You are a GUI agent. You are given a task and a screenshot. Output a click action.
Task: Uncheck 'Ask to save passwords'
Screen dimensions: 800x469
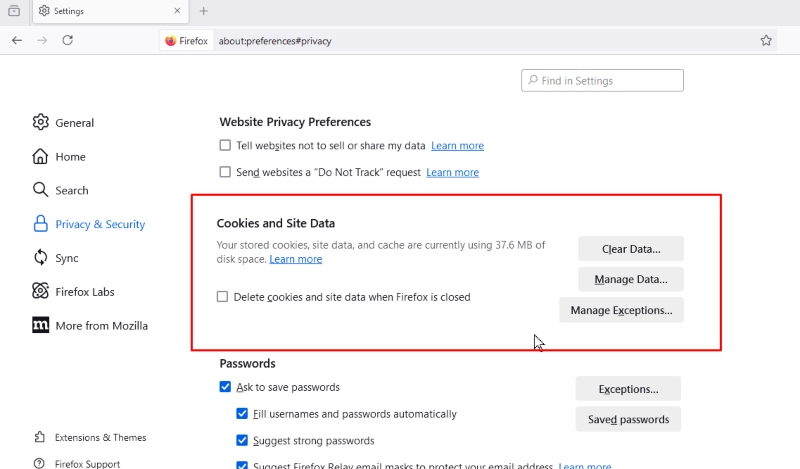click(x=225, y=387)
